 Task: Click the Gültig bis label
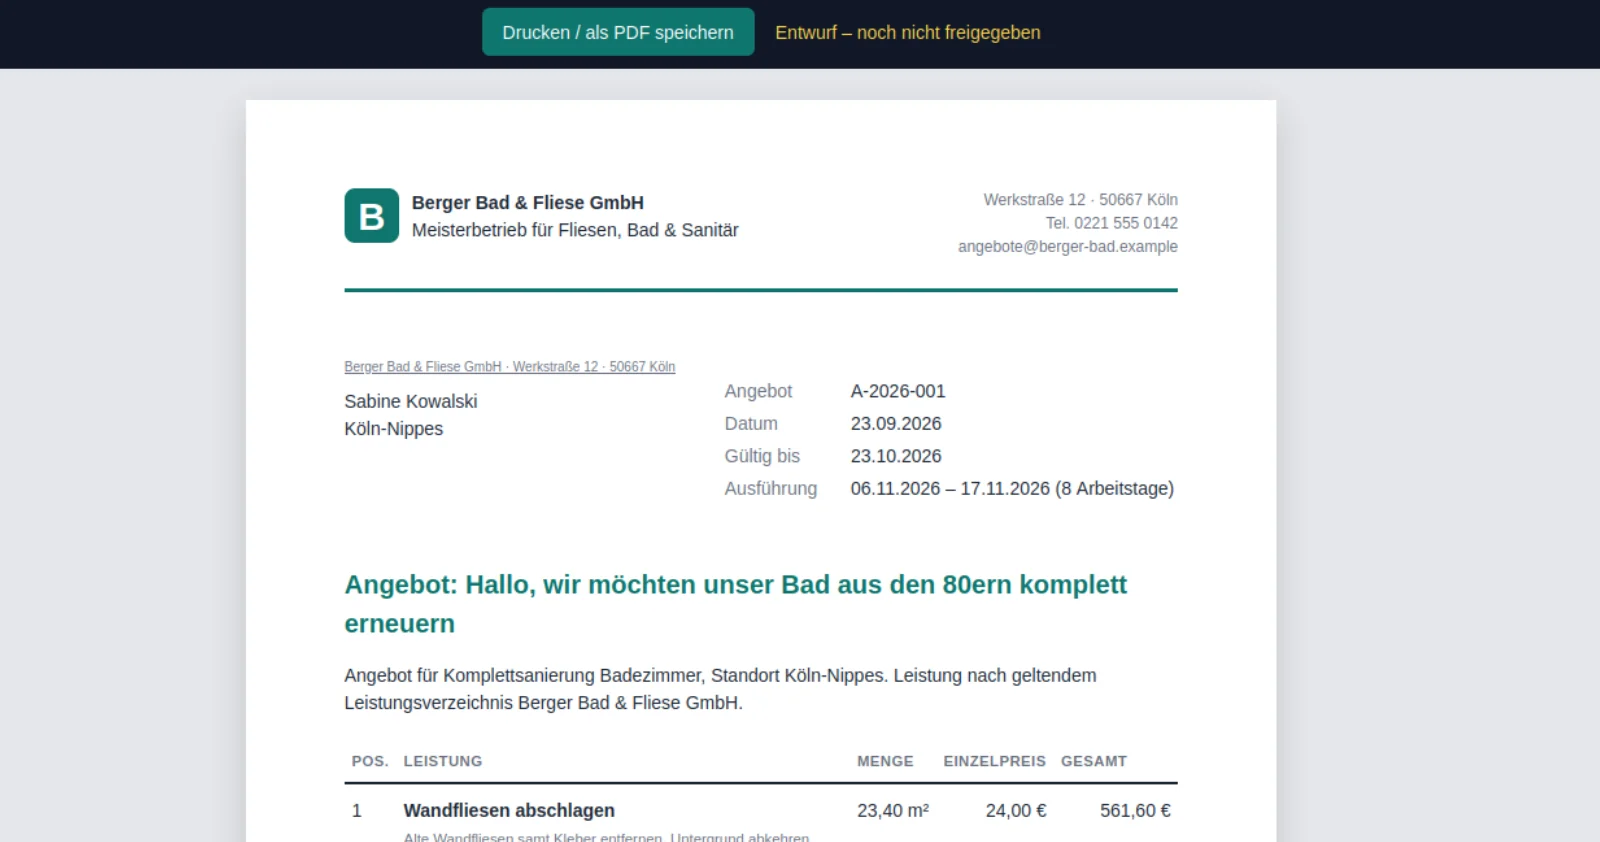coord(762,456)
